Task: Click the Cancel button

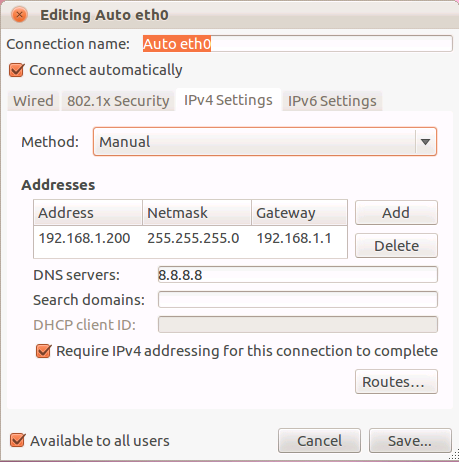Action: tap(319, 441)
